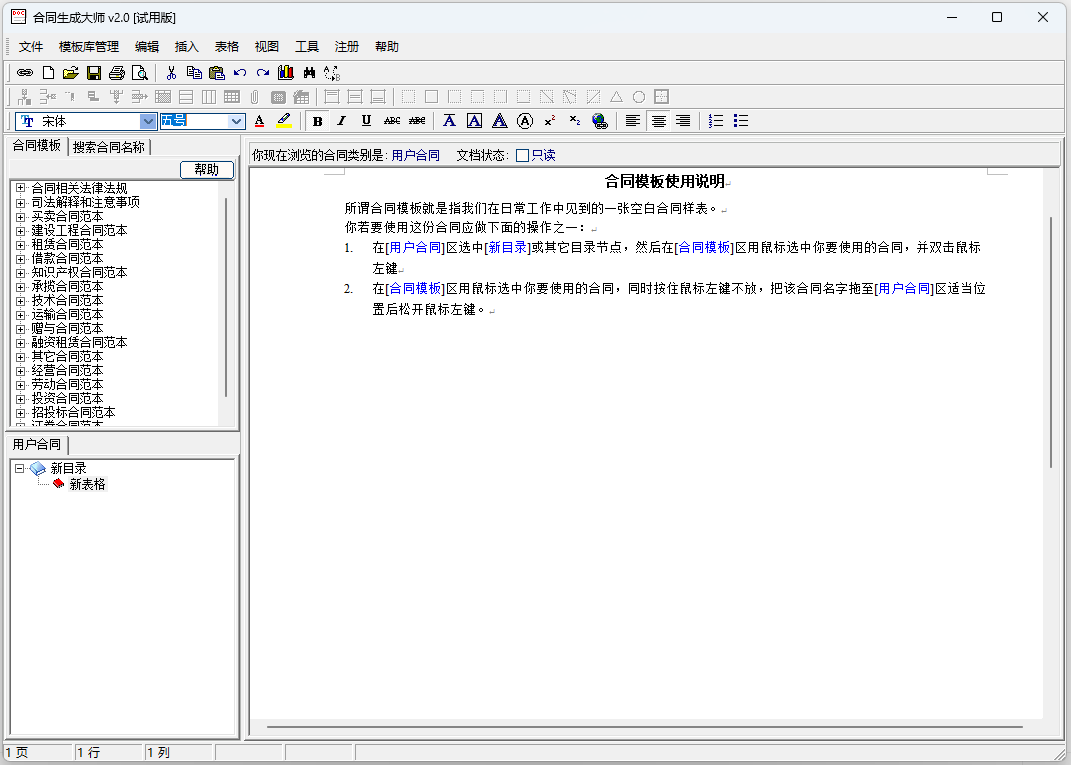Image resolution: width=1071 pixels, height=765 pixels.
Task: Open the 宋体 font dropdown
Action: point(148,121)
